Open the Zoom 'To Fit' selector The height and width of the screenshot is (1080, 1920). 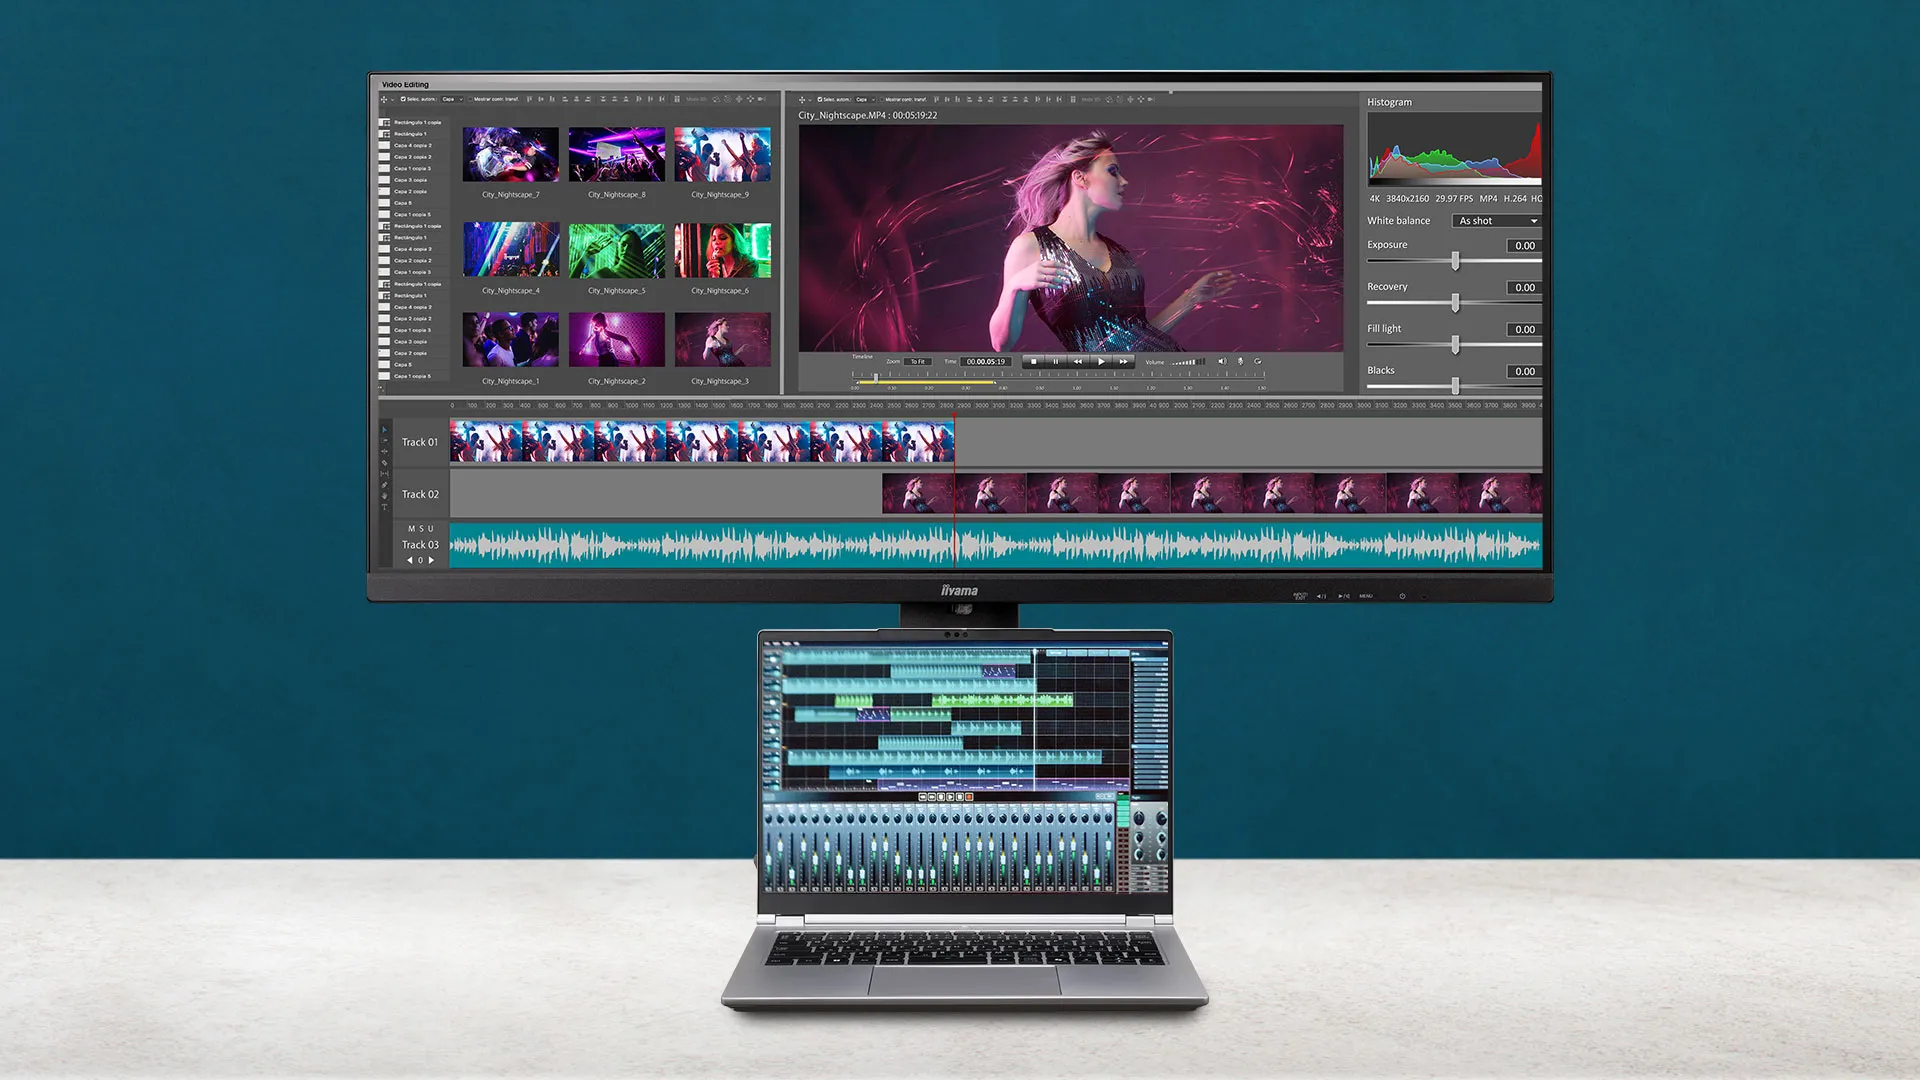coord(918,362)
